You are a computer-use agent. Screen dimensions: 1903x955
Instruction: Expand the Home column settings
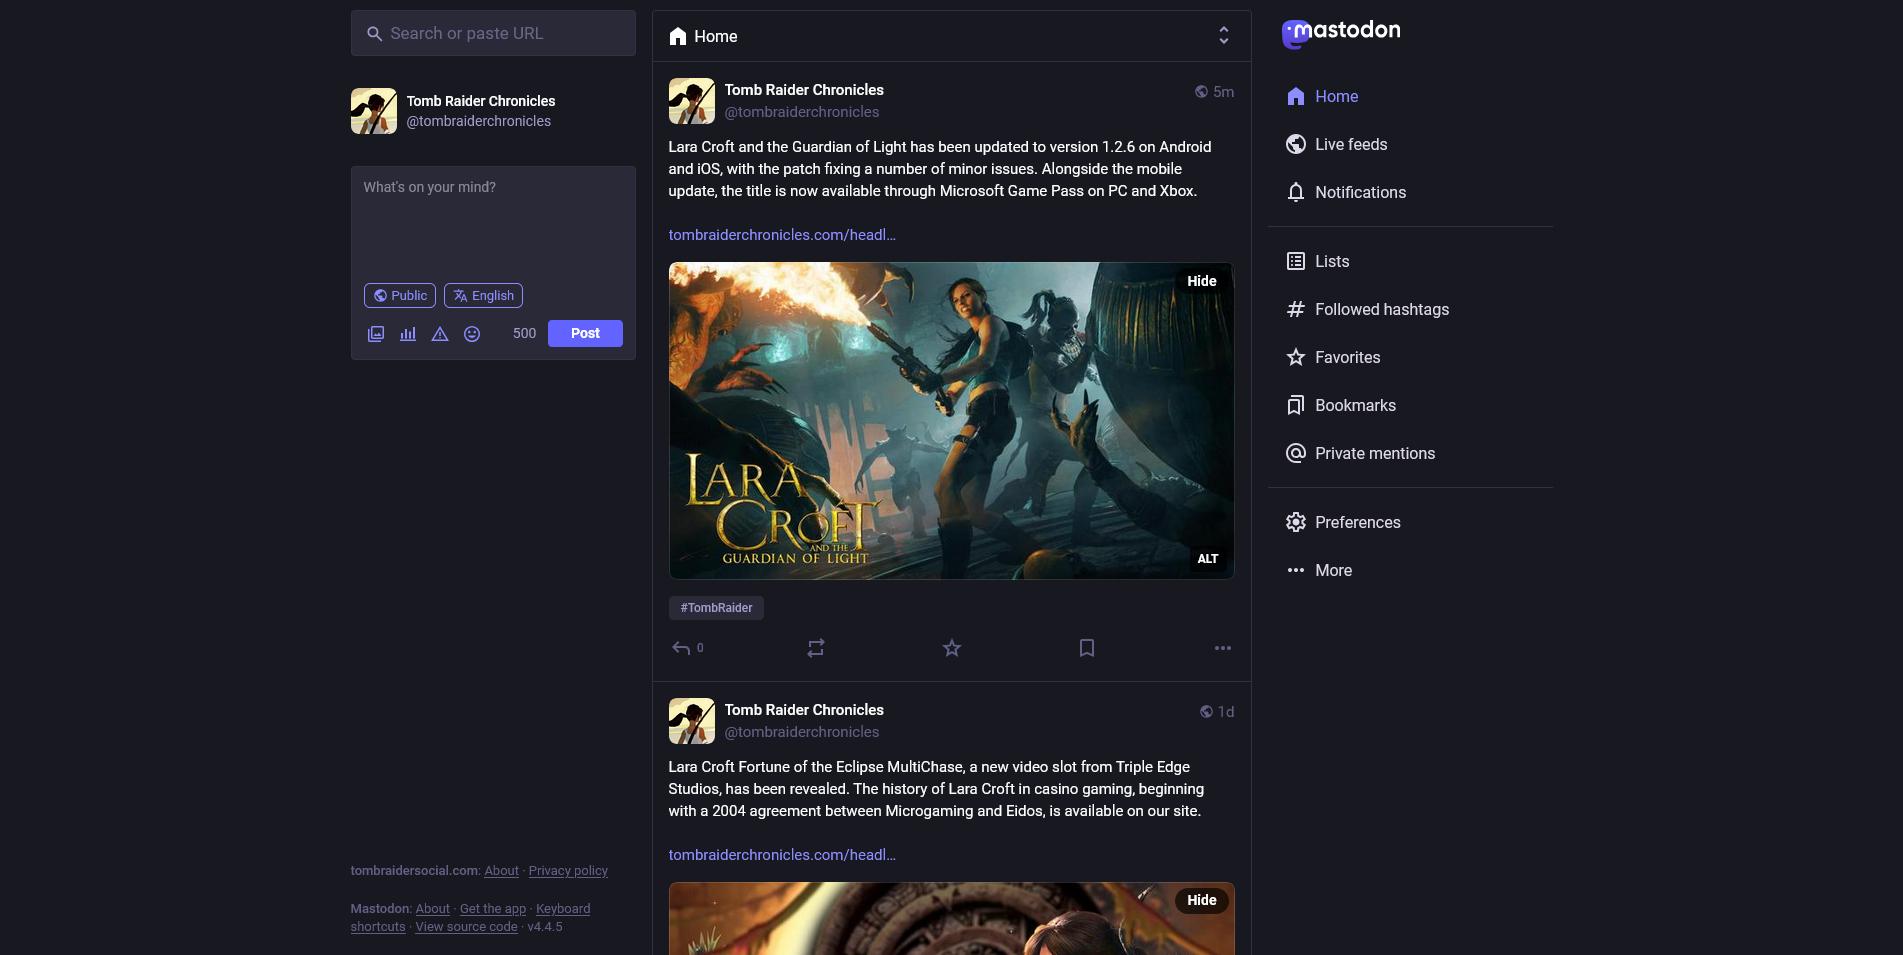point(1223,36)
